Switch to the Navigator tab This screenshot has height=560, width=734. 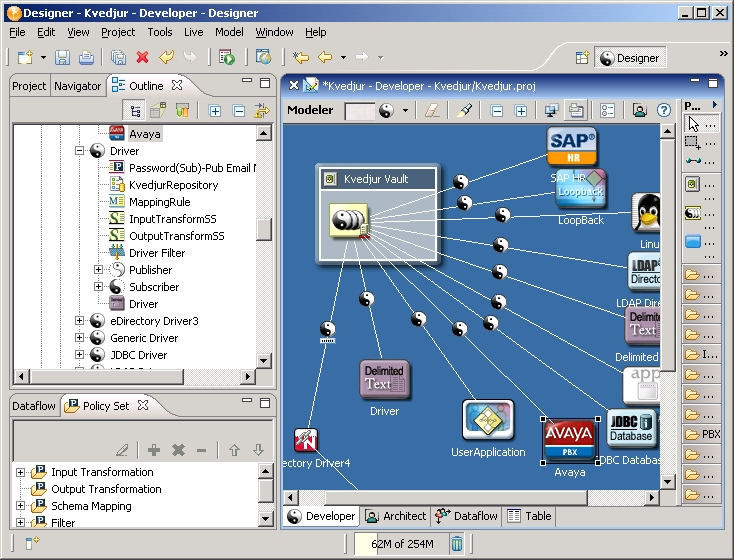78,86
